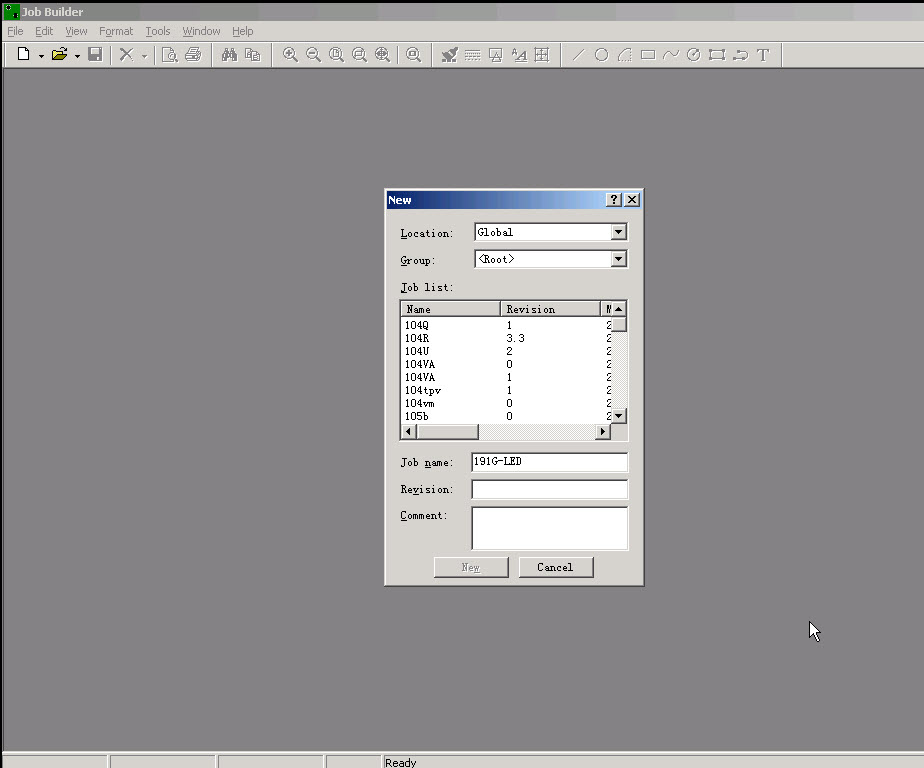Viewport: 924px width, 768px height.
Task: Click the dotted ruler lines icon
Action: click(473, 55)
